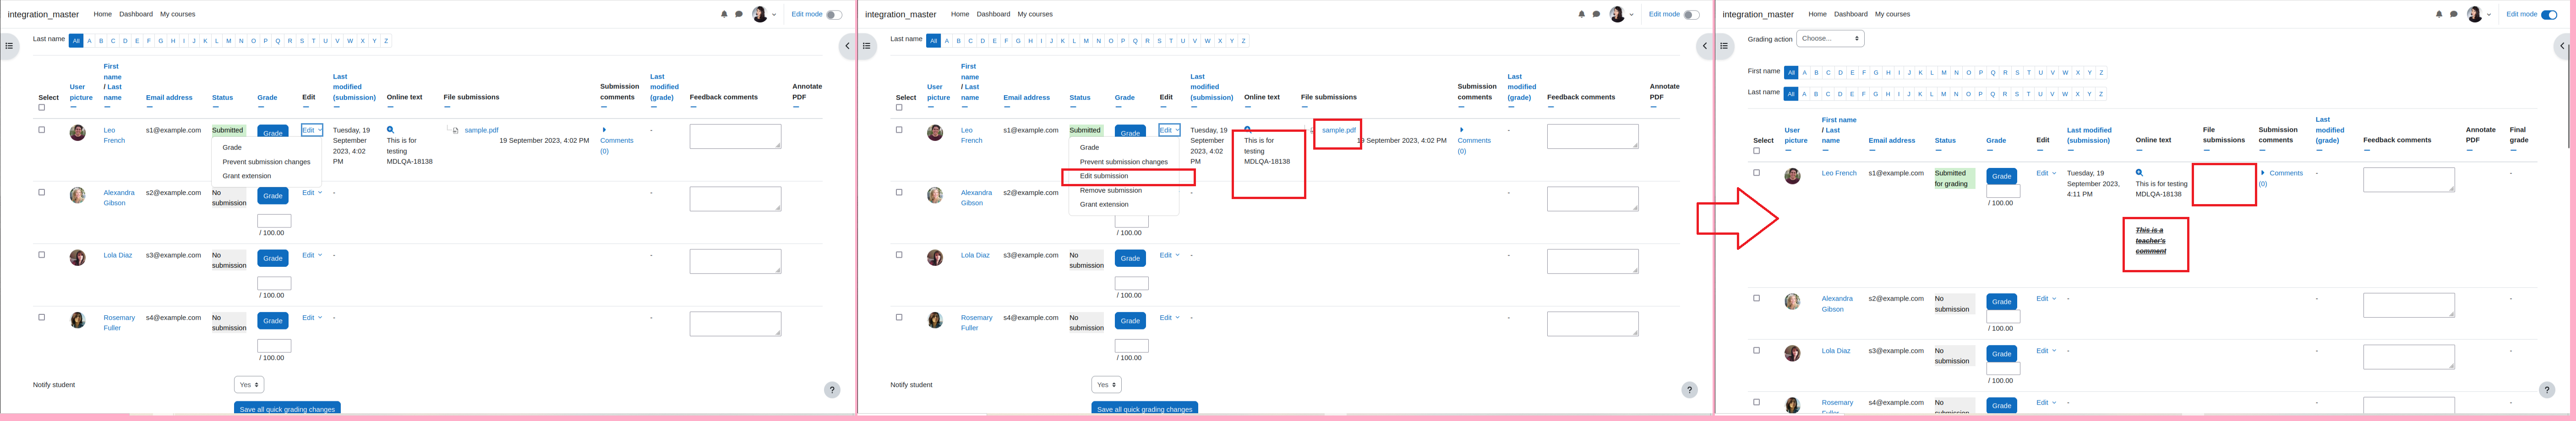Click Leo French's feedback comments box in left screenshot

(x=735, y=137)
